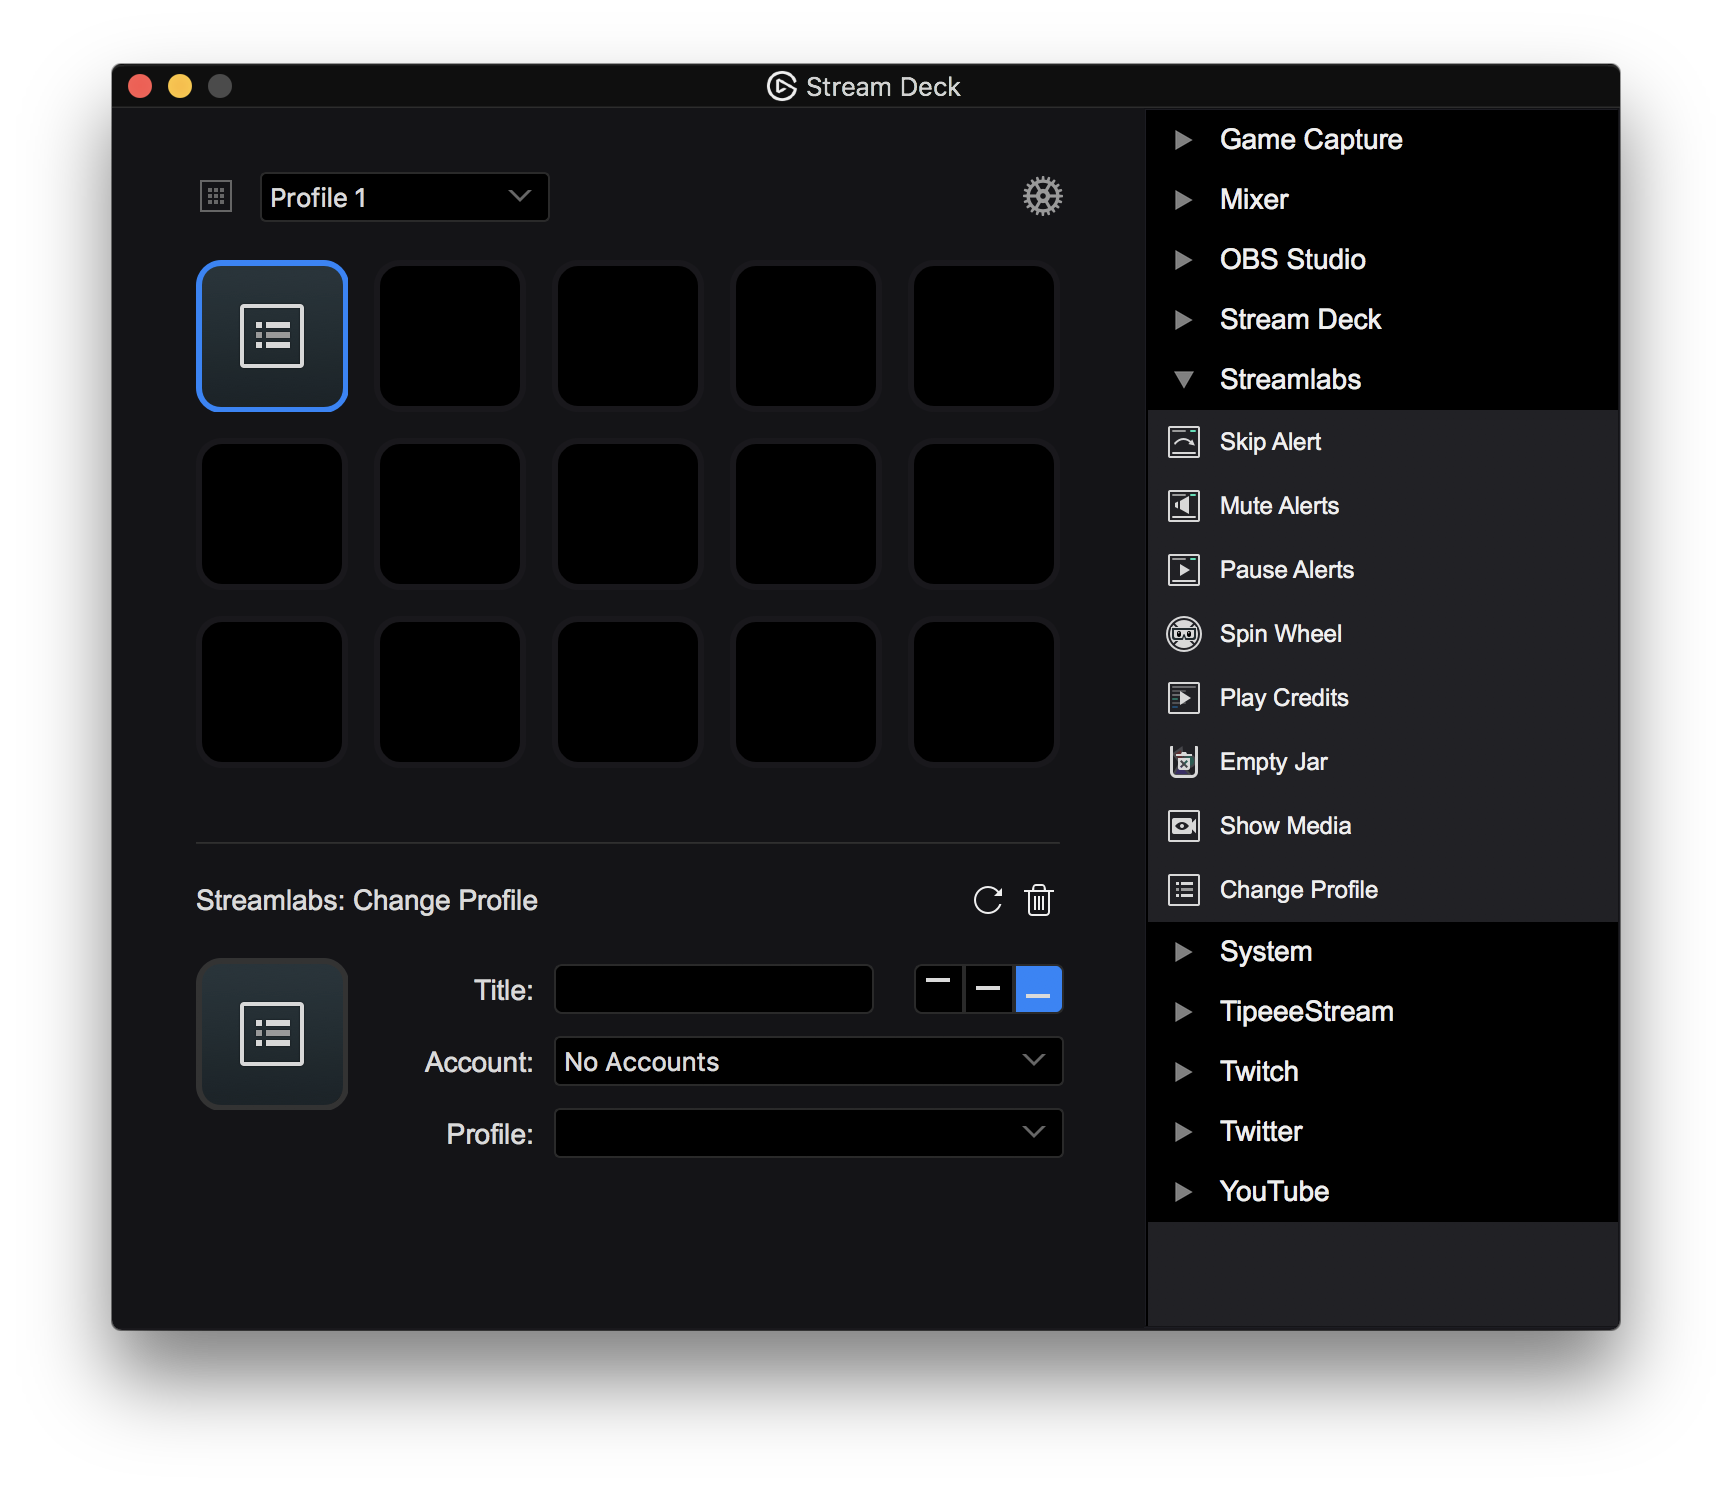Click the Empty Jar icon

[1184, 761]
